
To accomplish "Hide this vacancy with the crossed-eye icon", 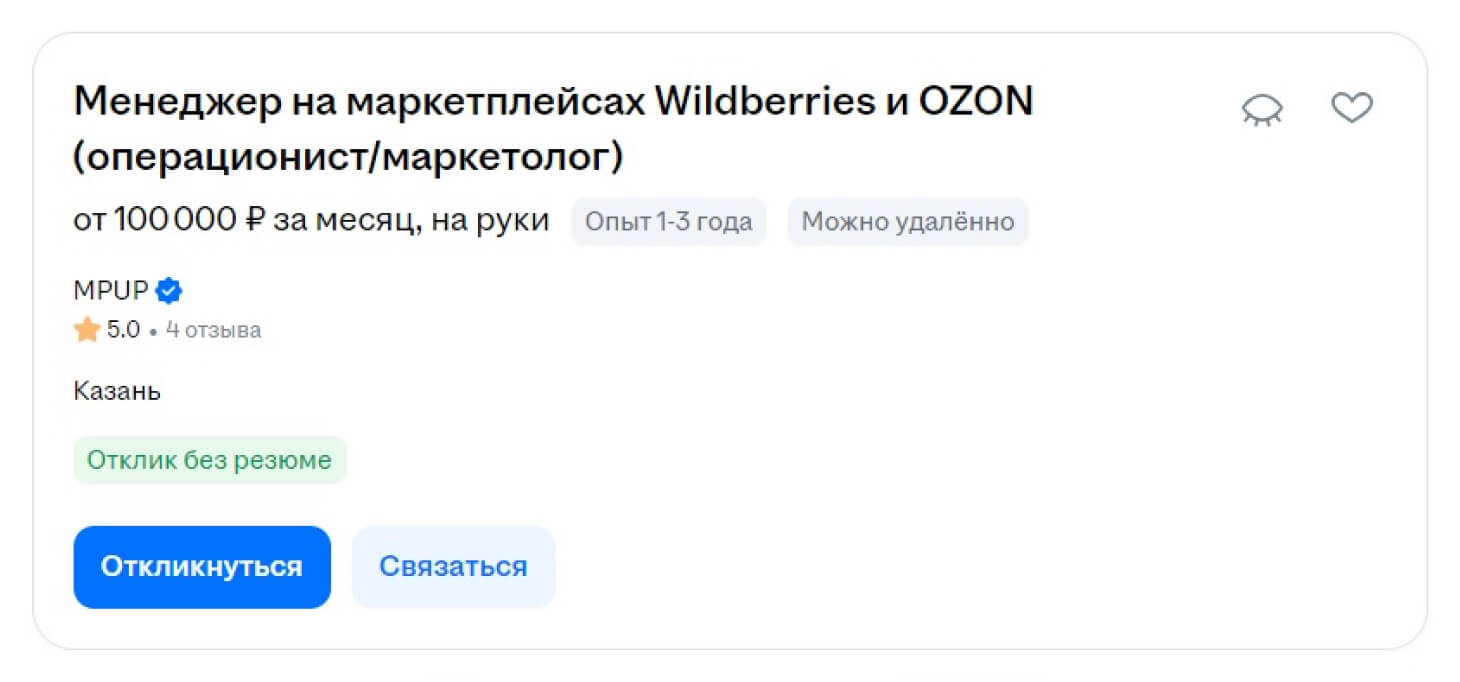I will point(1262,108).
